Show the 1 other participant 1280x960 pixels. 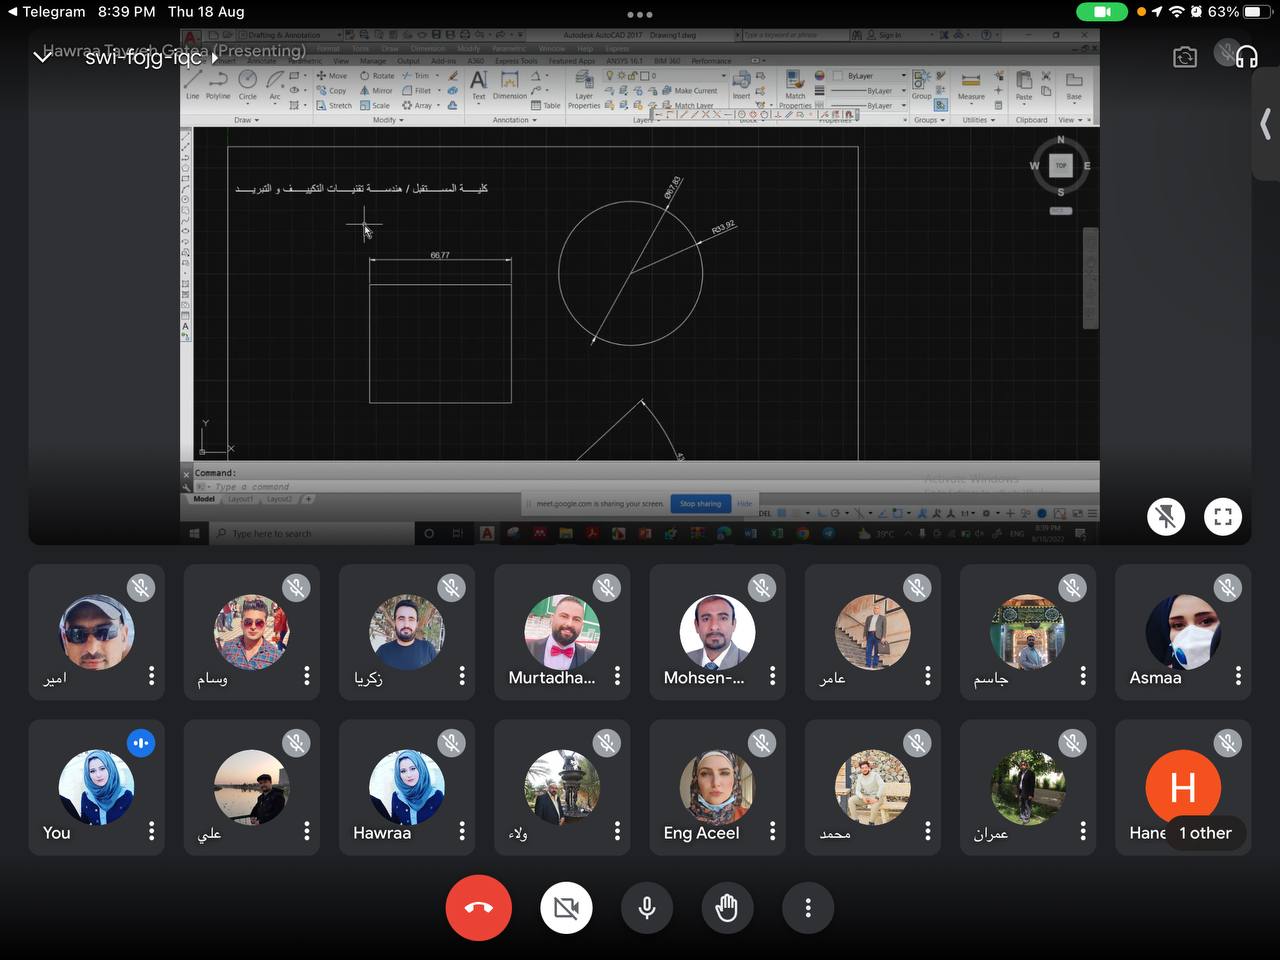1205,833
